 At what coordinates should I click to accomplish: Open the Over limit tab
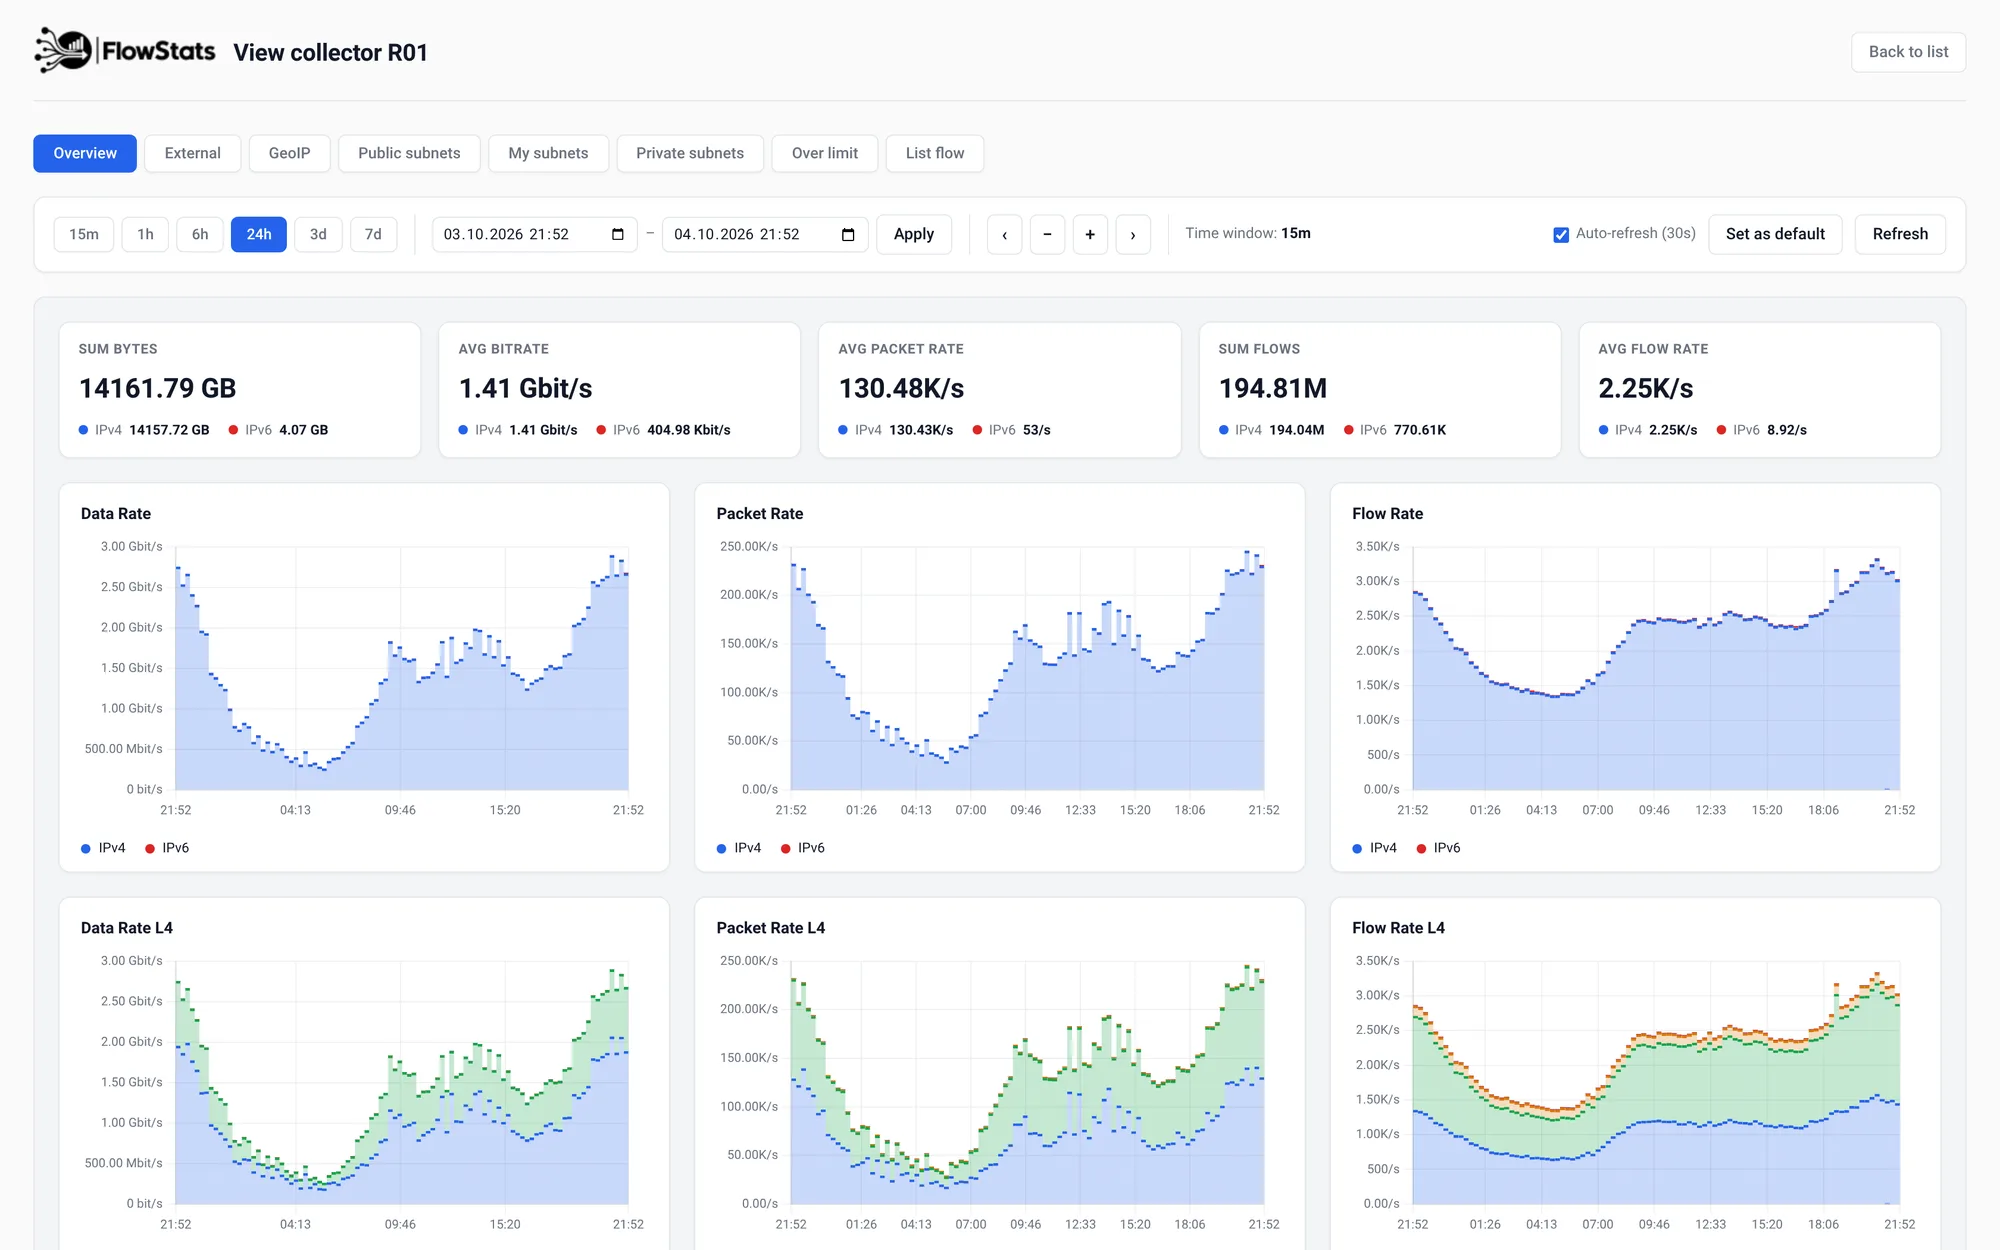click(x=825, y=153)
